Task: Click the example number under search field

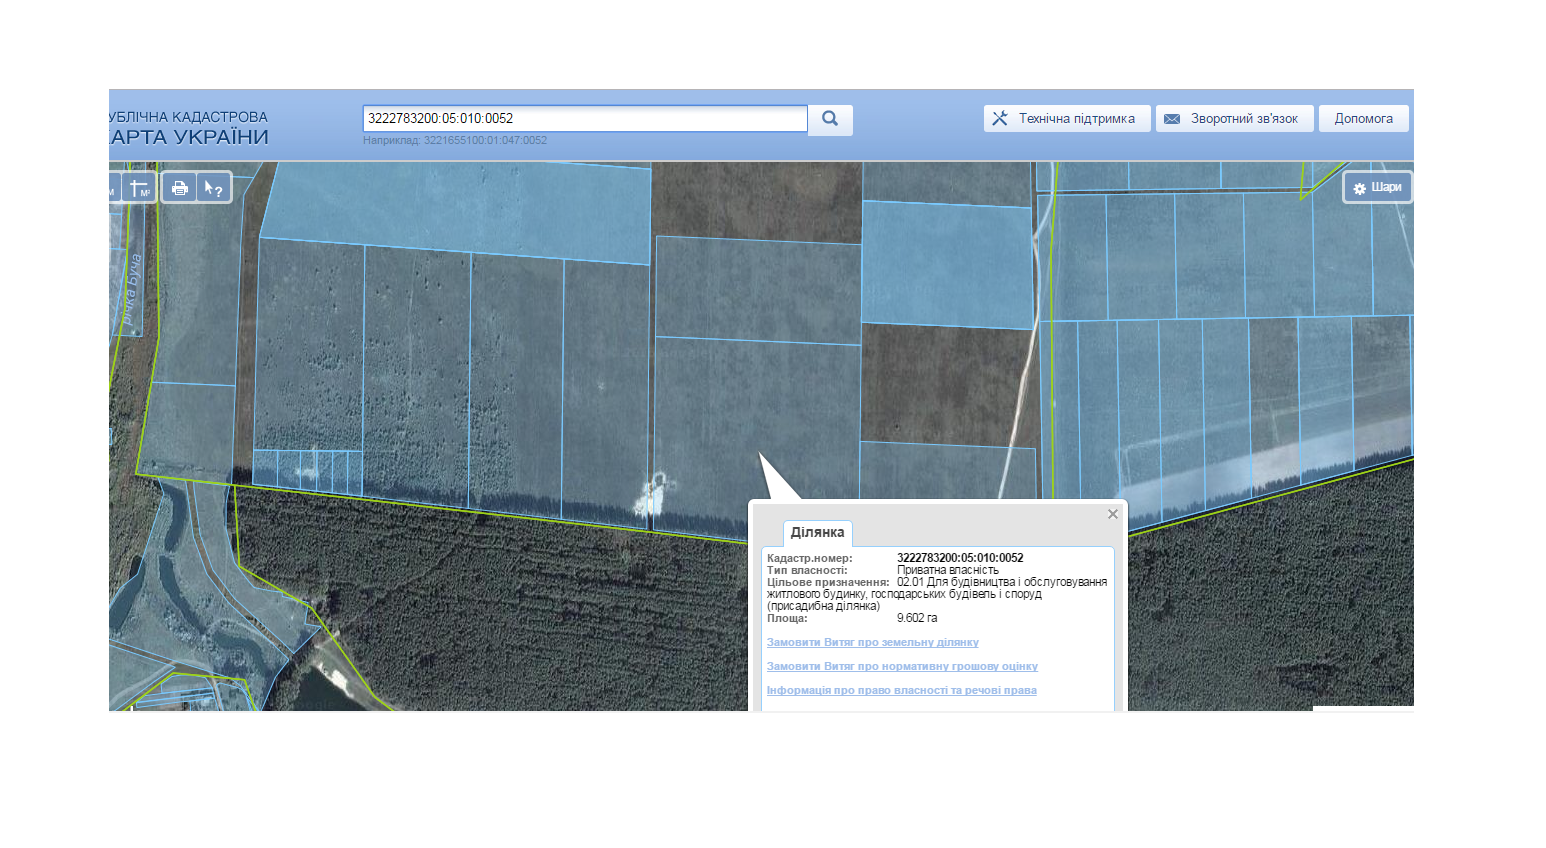Action: (485, 140)
